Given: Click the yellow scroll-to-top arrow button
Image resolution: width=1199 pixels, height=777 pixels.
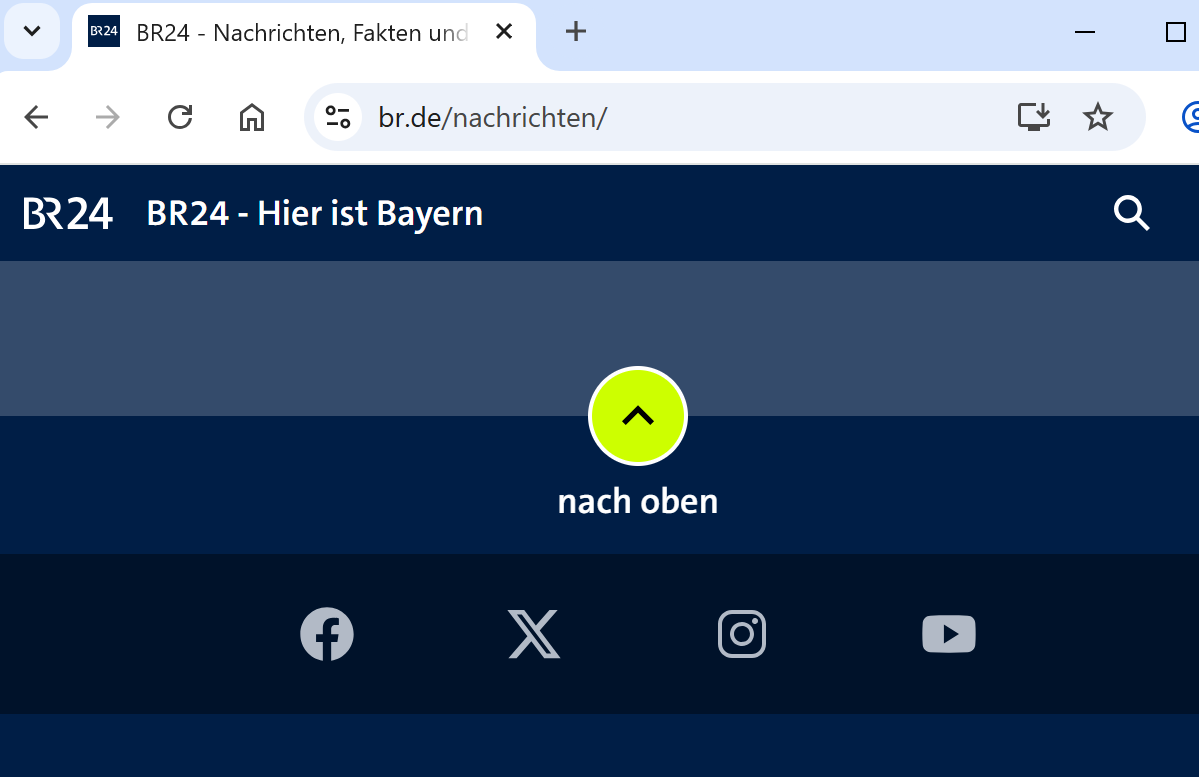Looking at the screenshot, I should (638, 416).
